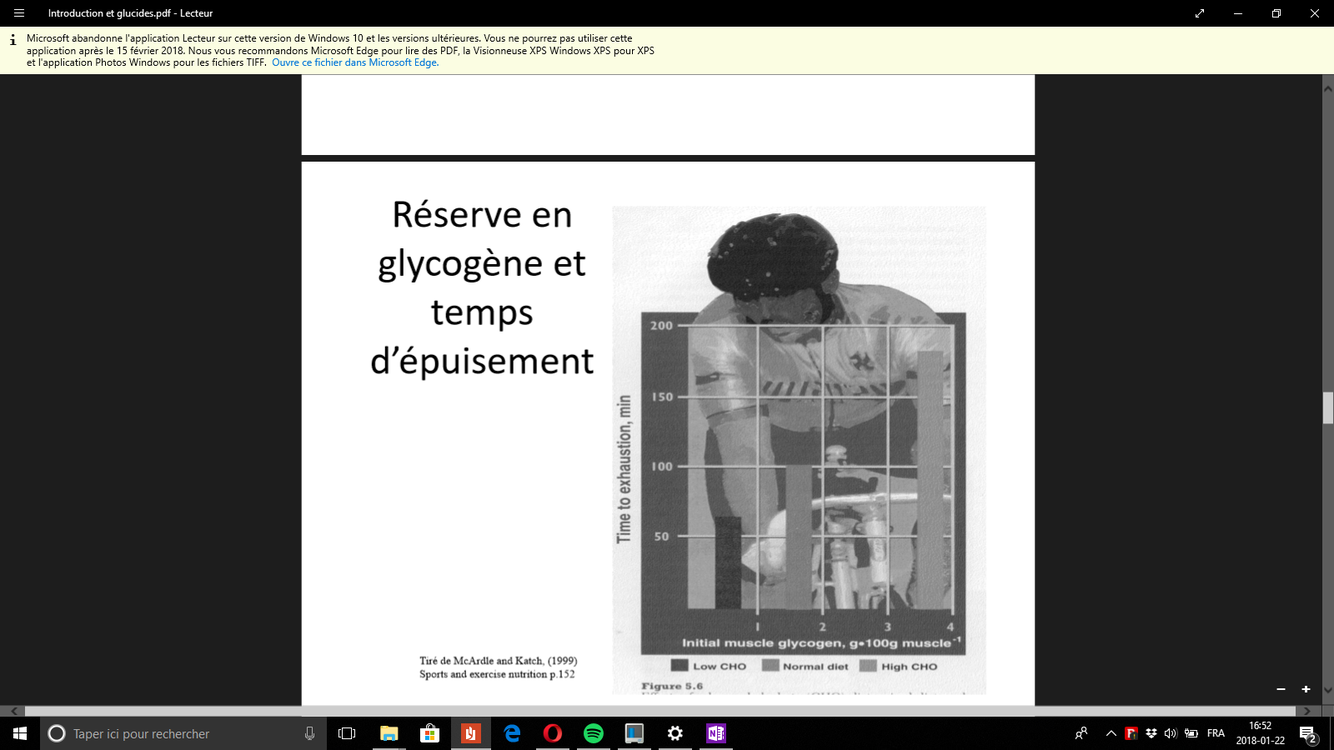Restore down the Lecteur window
The image size is (1334, 750).
1276,13
